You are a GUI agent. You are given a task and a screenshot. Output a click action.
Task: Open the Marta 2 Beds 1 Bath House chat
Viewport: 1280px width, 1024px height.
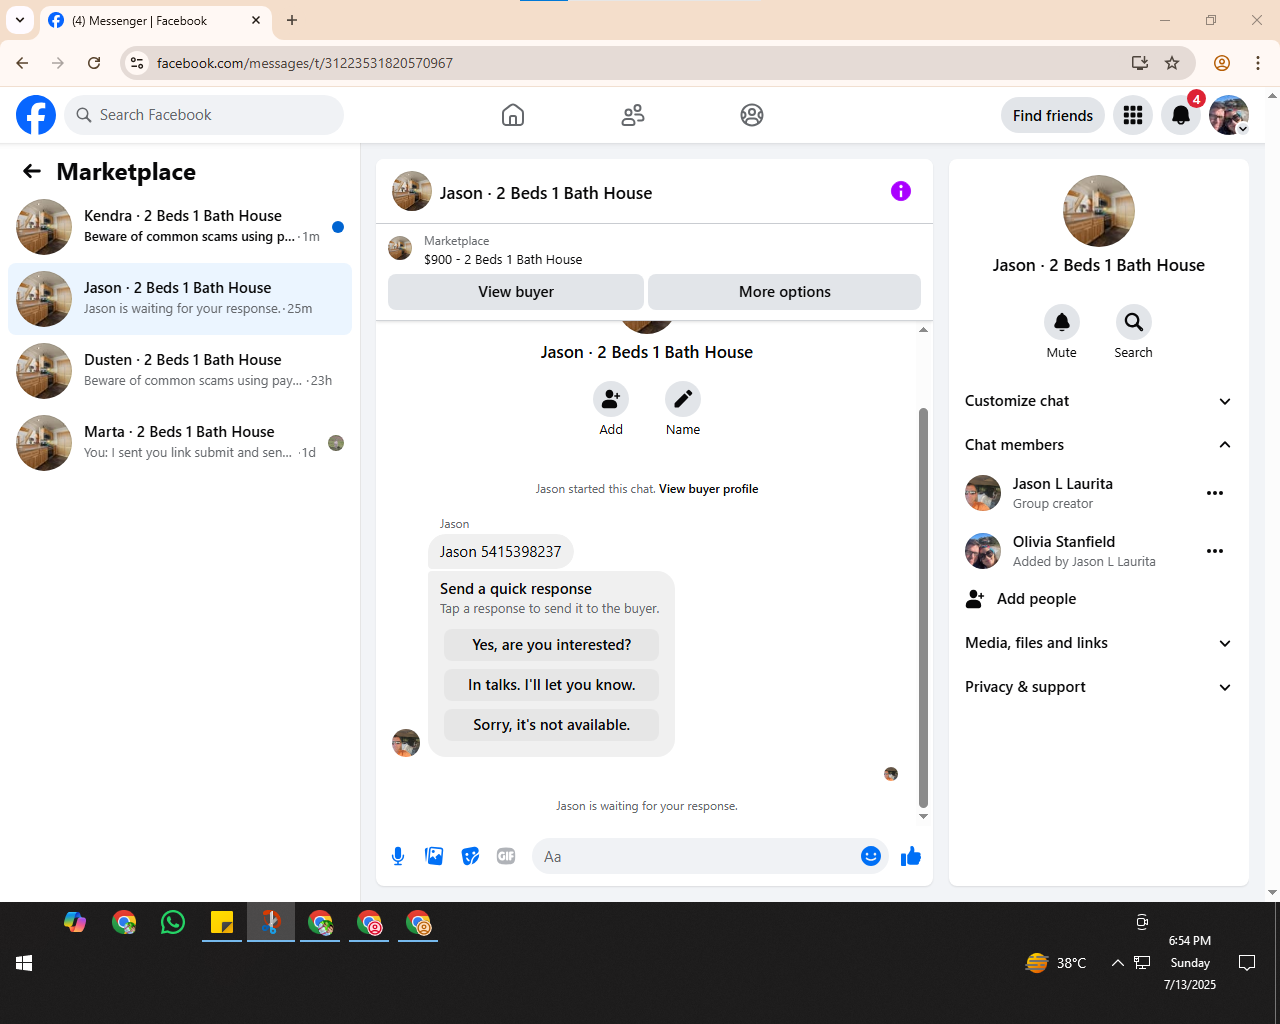point(180,443)
